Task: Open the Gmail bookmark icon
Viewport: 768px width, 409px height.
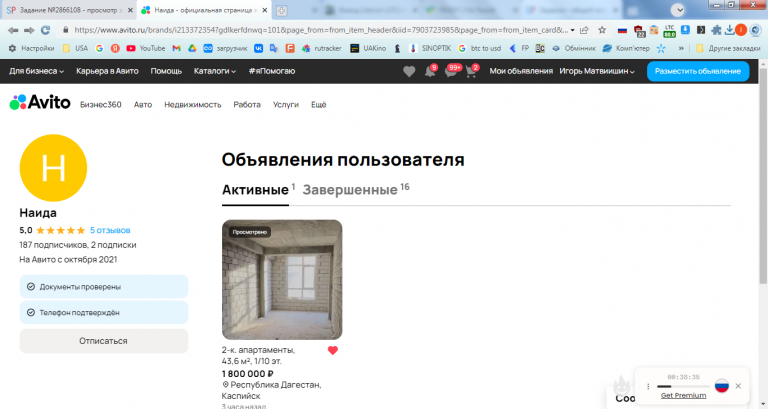Action: click(176, 48)
